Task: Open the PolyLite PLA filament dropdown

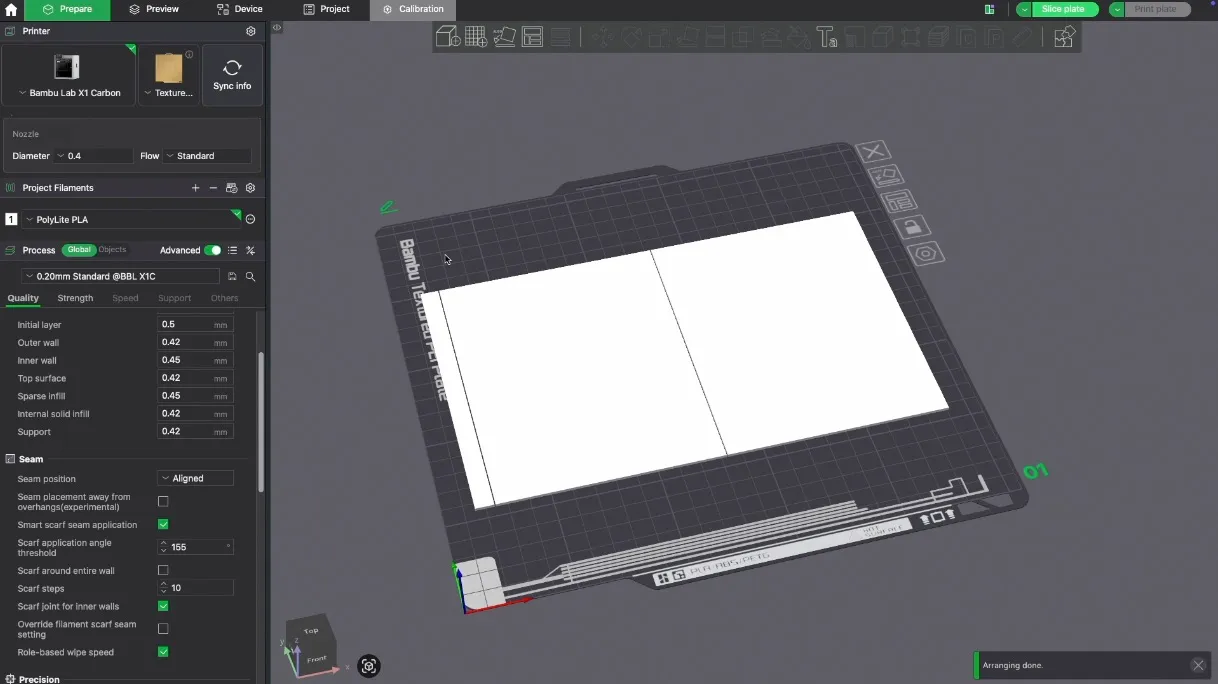Action: coord(130,220)
